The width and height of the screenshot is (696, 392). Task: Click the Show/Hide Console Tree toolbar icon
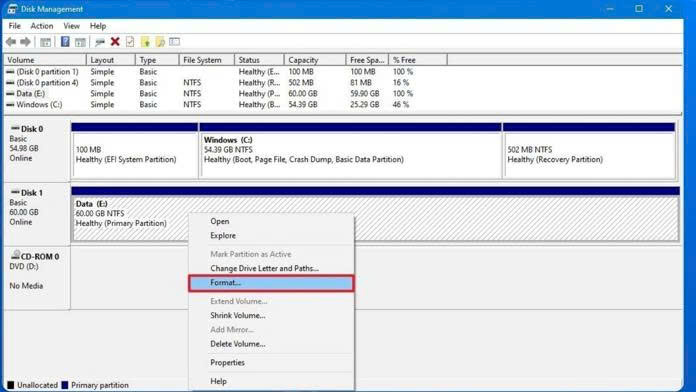pos(45,42)
